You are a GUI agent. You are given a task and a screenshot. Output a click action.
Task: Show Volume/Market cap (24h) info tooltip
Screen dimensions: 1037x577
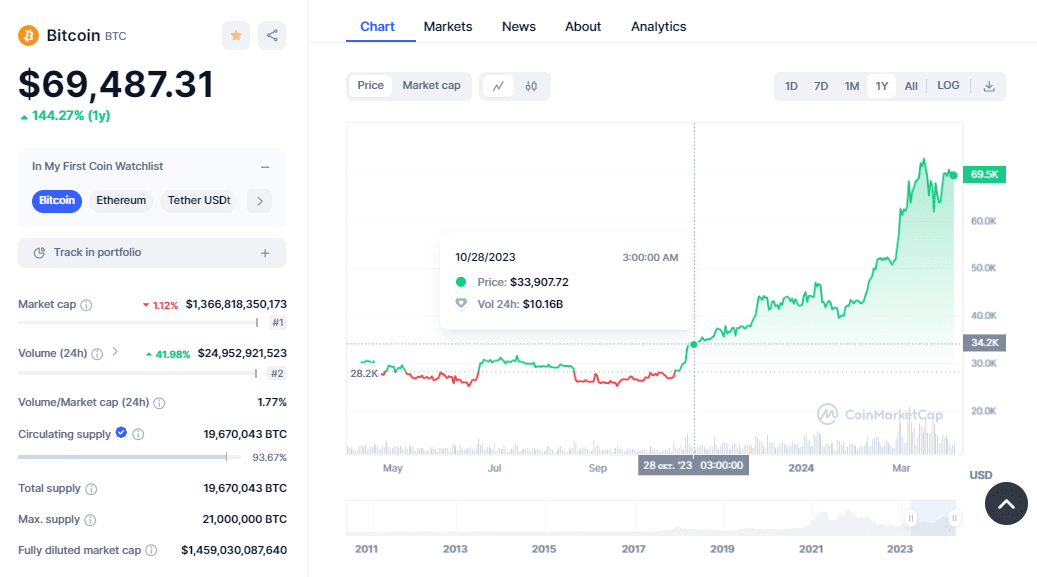pos(159,403)
